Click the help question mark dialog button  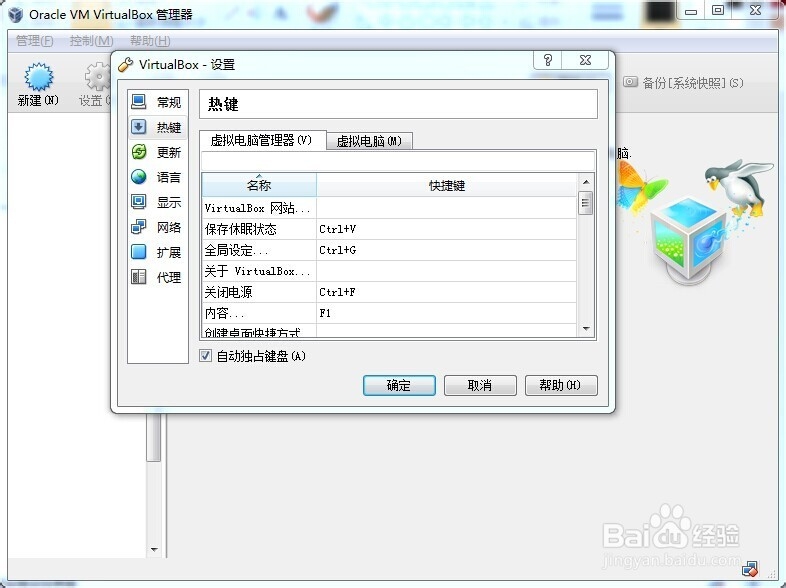(548, 60)
